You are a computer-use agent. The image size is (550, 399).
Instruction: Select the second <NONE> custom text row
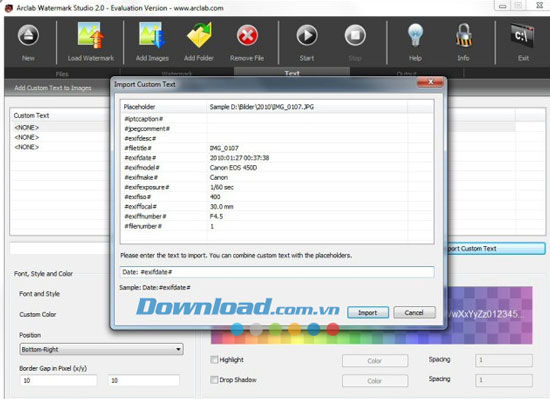60,137
